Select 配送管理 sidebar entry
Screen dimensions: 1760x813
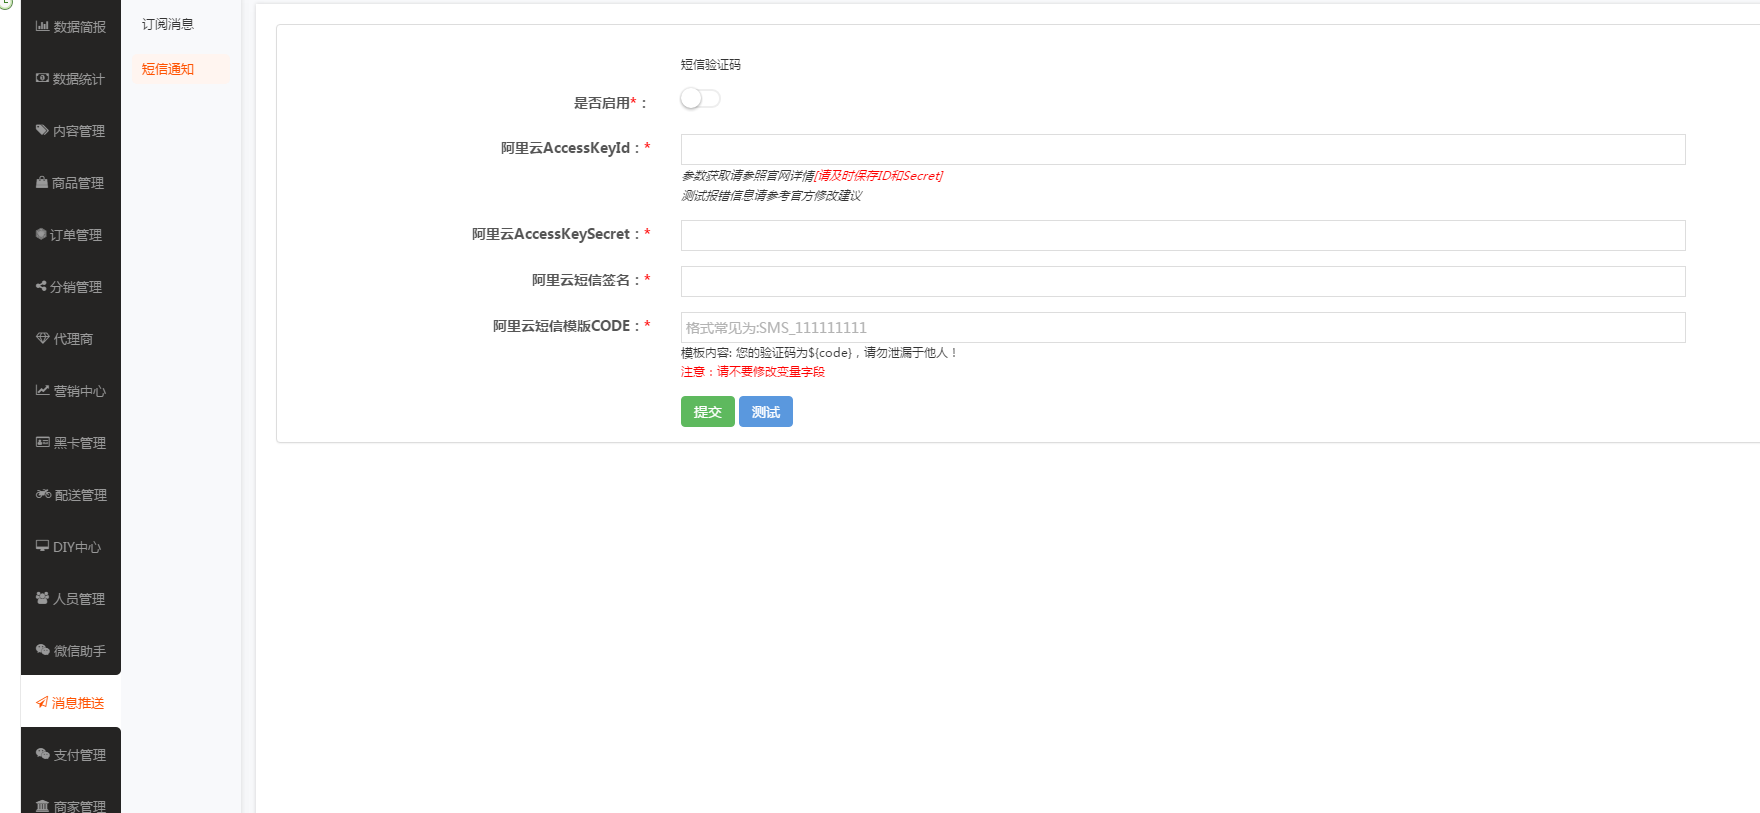(x=71, y=495)
